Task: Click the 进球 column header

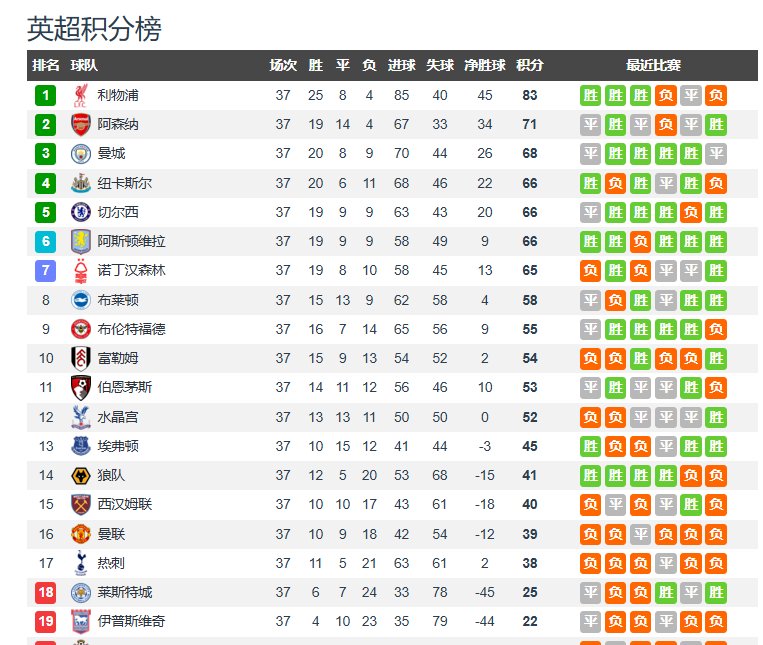Action: click(401, 66)
